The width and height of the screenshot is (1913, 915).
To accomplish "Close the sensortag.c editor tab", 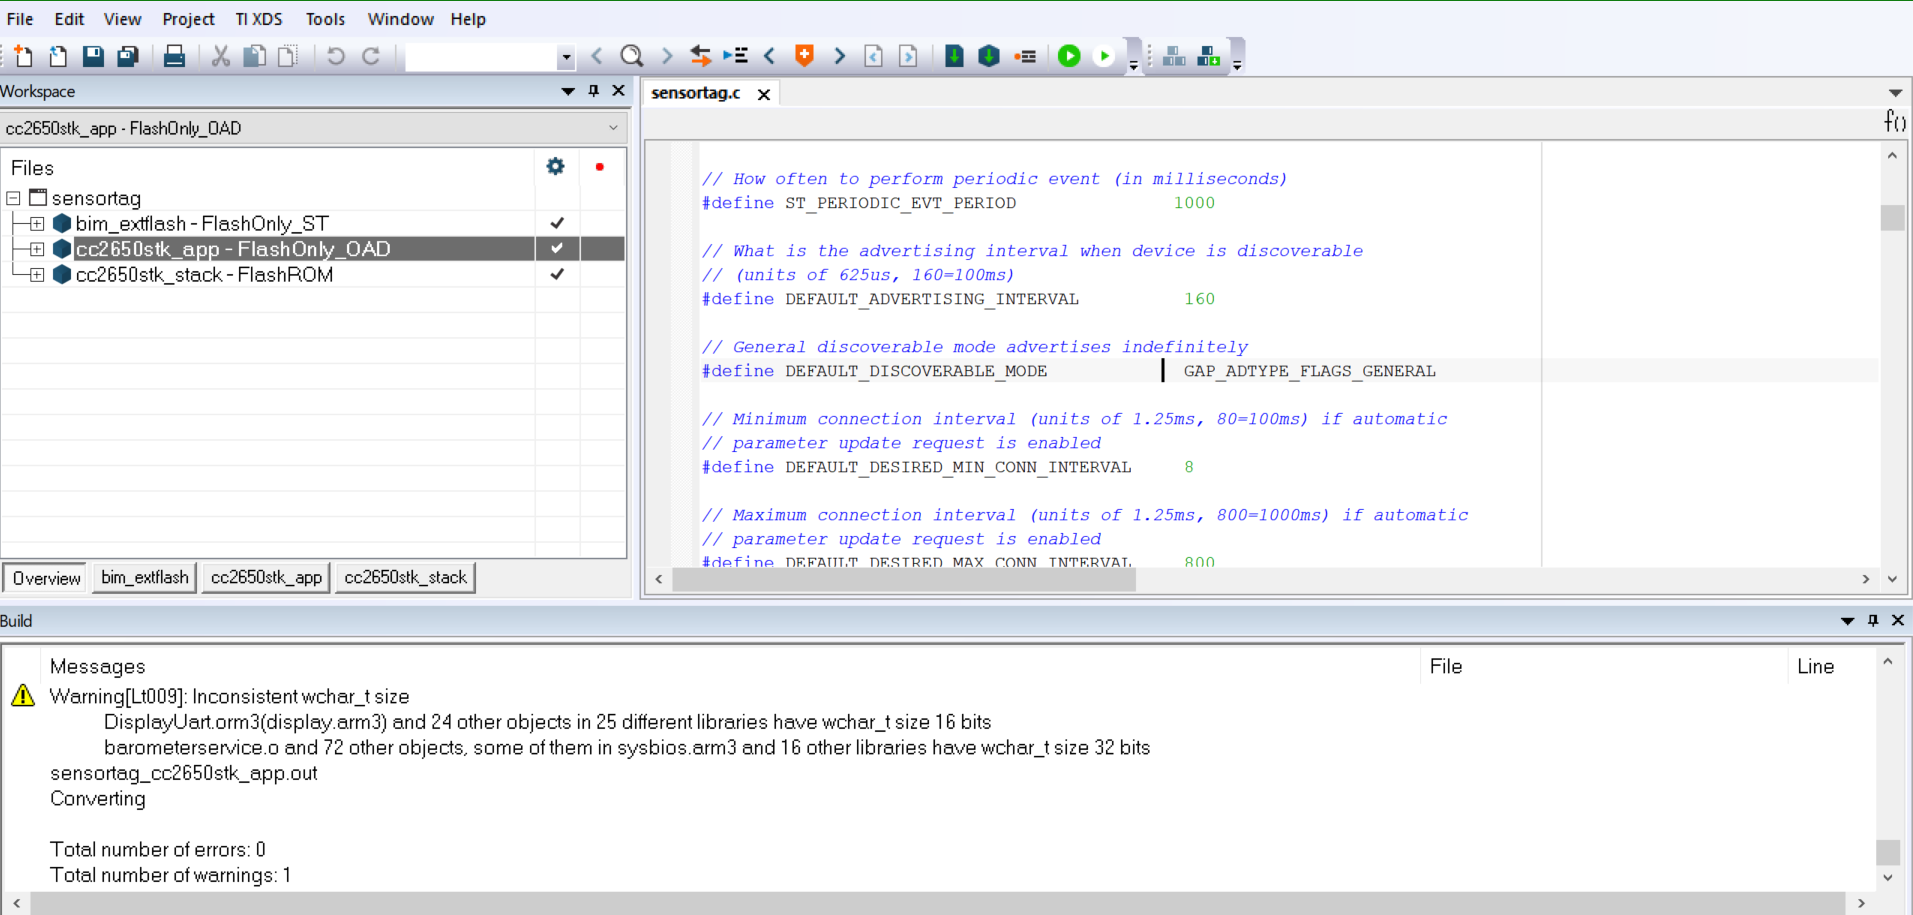I will 764,94.
